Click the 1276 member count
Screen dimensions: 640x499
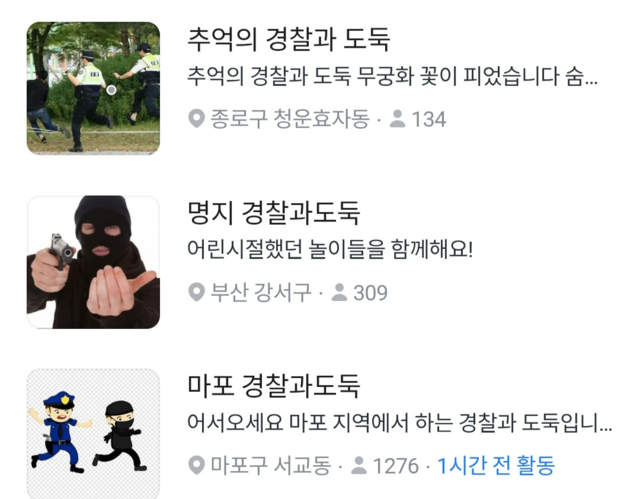pyautogui.click(x=396, y=466)
